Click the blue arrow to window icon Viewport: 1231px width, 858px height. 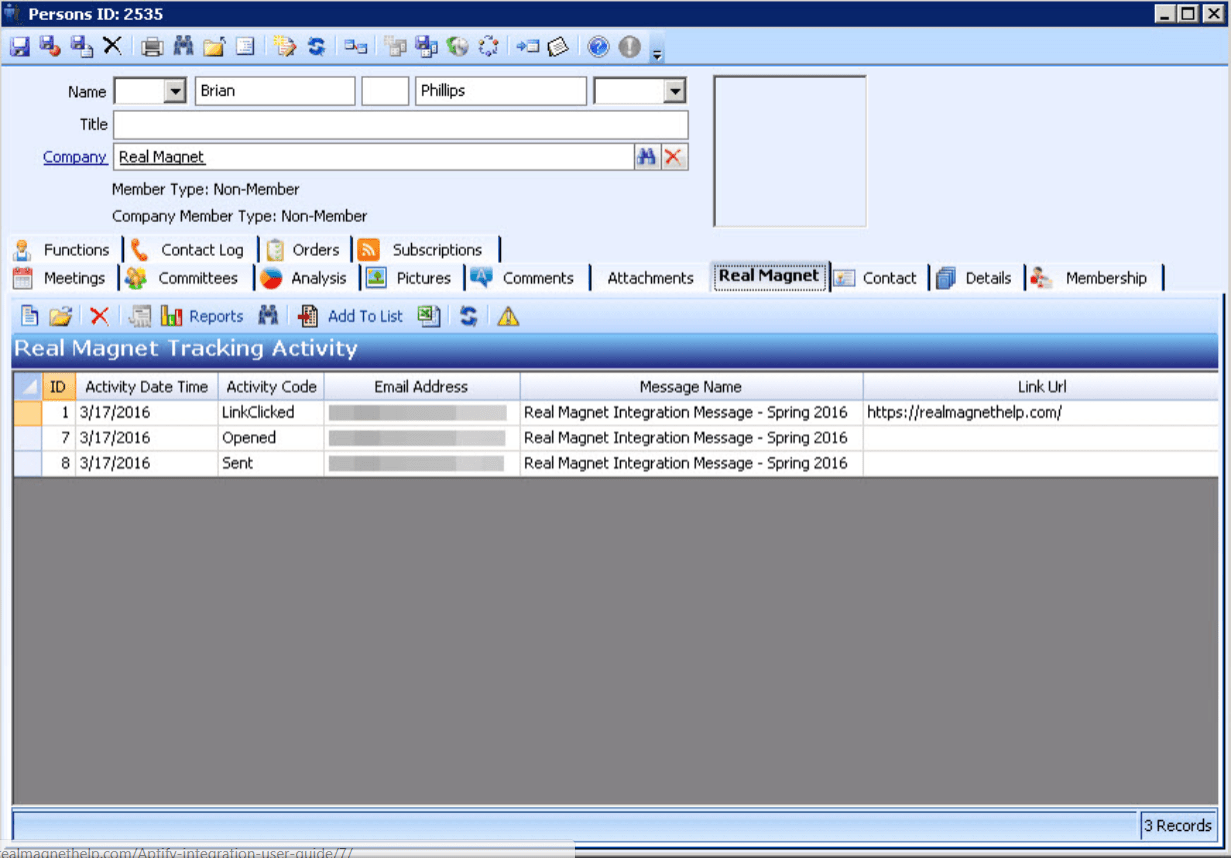coord(528,46)
